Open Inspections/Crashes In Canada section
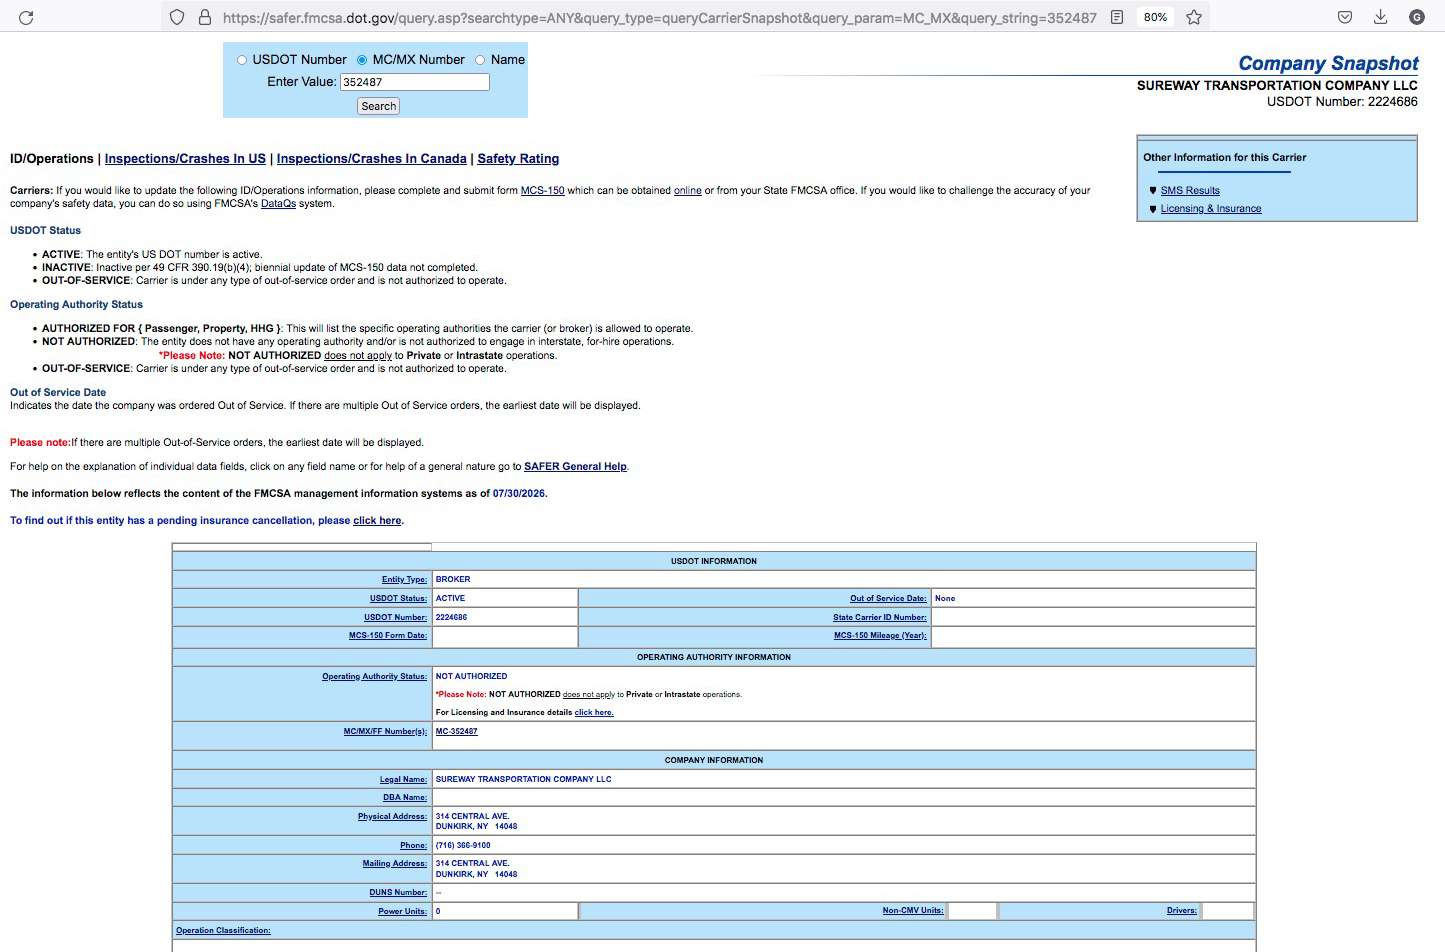The width and height of the screenshot is (1445, 952). [x=372, y=159]
